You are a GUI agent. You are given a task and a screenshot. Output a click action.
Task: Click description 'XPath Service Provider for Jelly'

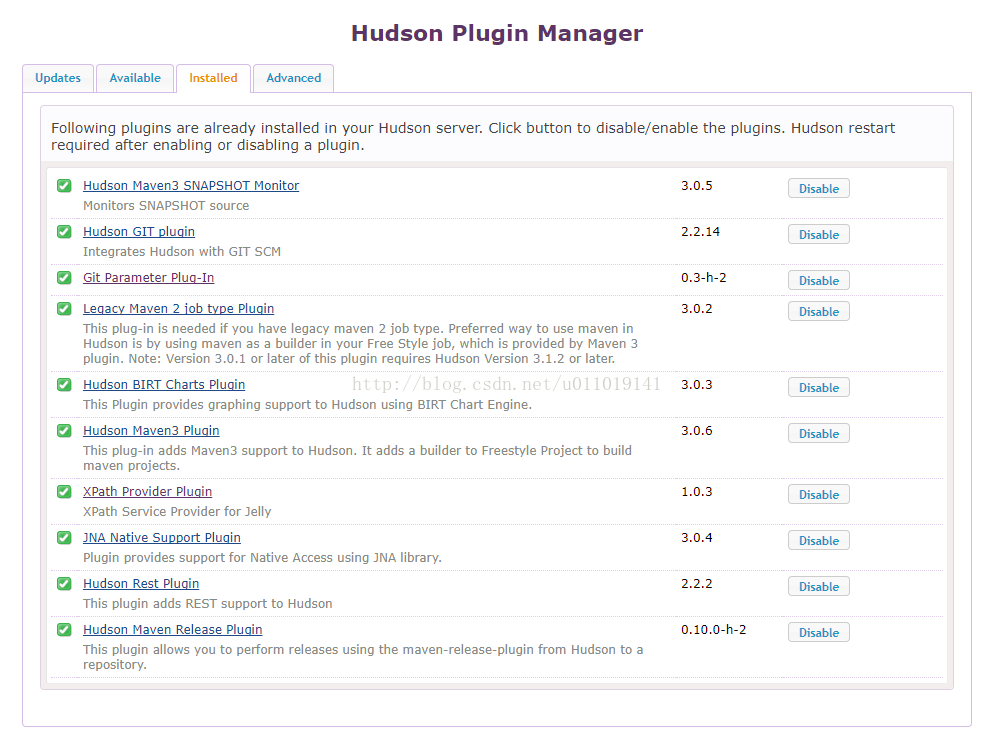click(x=177, y=512)
